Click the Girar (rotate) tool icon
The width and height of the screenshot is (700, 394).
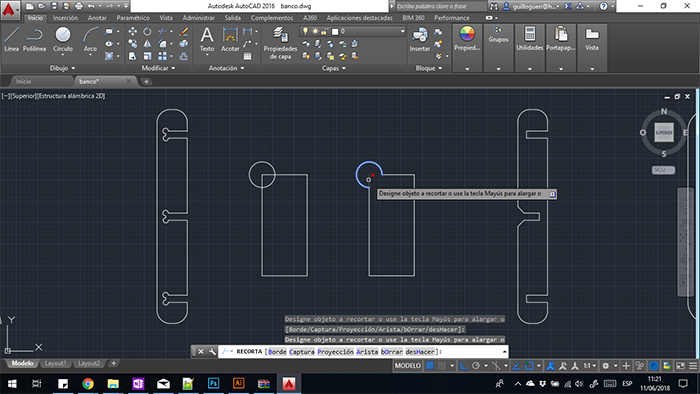tap(147, 31)
